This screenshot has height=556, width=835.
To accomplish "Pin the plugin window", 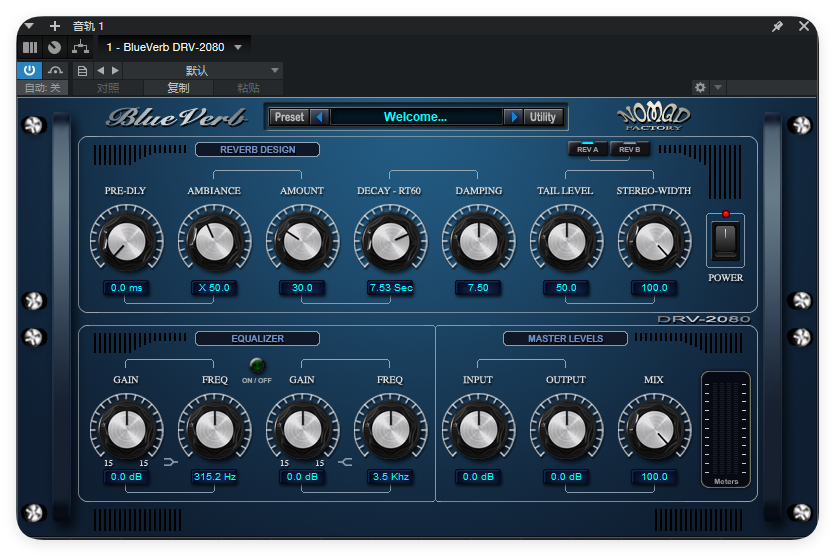I will pyautogui.click(x=777, y=26).
